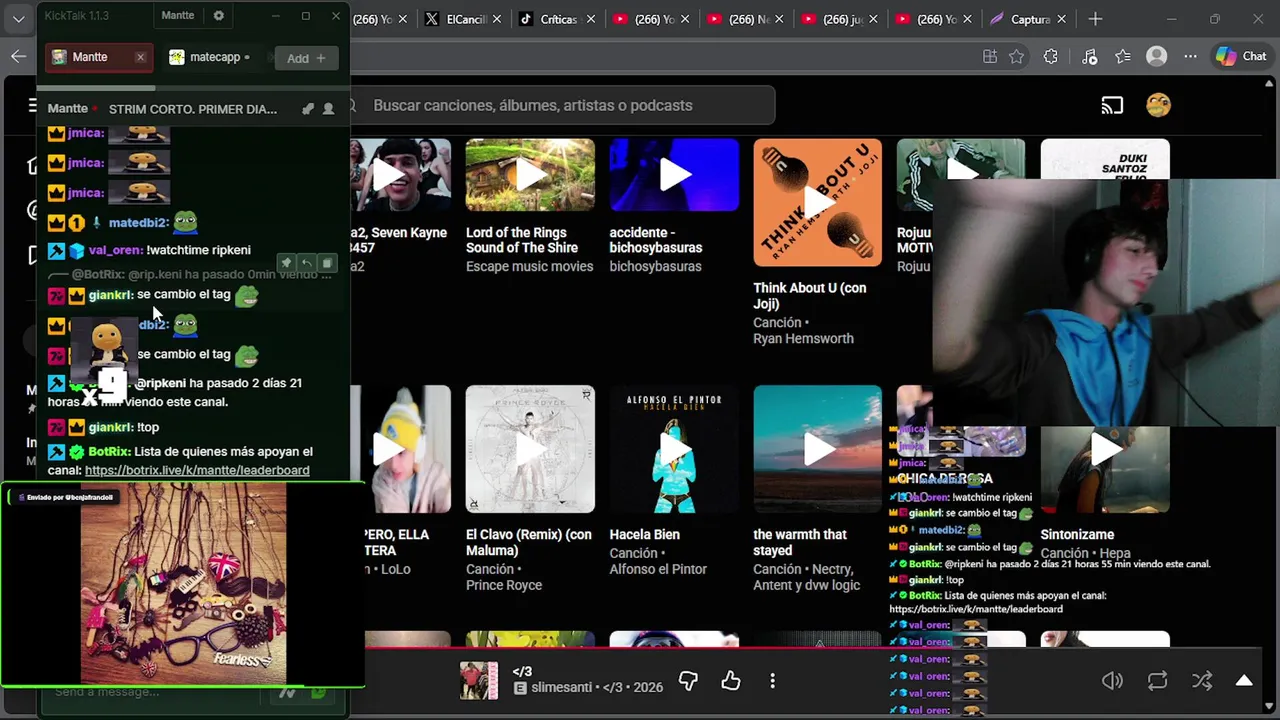Copy the hovered val_oren message
This screenshot has height=720, width=1280.
click(x=326, y=263)
